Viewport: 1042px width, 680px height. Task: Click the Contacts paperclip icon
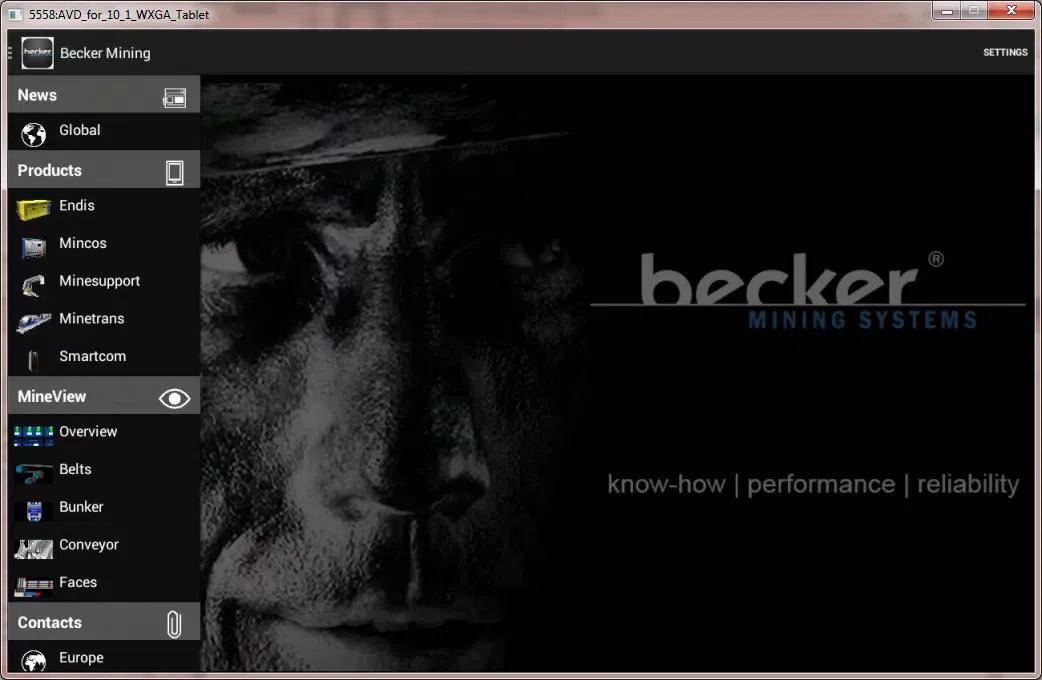(x=174, y=624)
